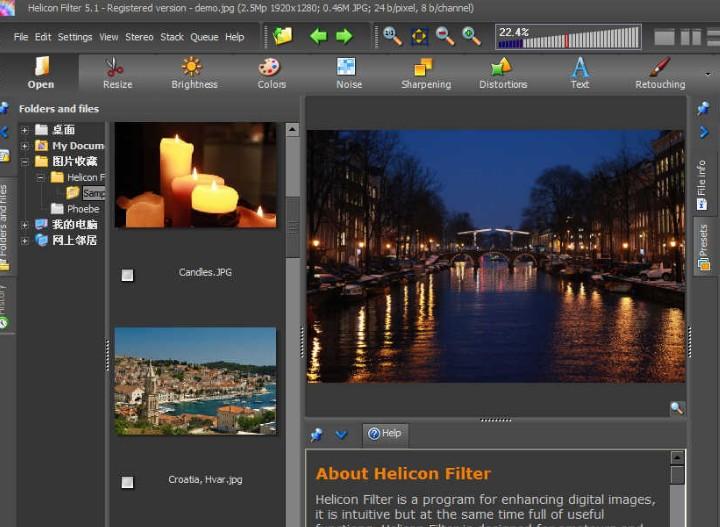Open the toolbar overflow dropdown arrow

tap(708, 74)
